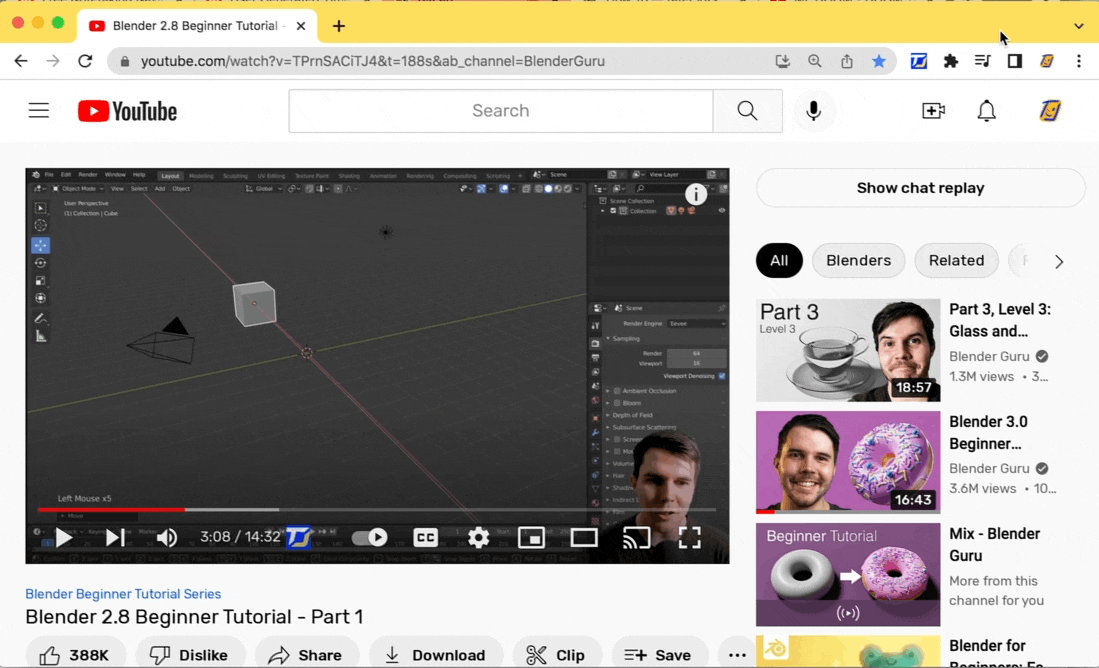This screenshot has width=1099, height=668.
Task: Select the Blenders filter chip
Action: pos(858,261)
